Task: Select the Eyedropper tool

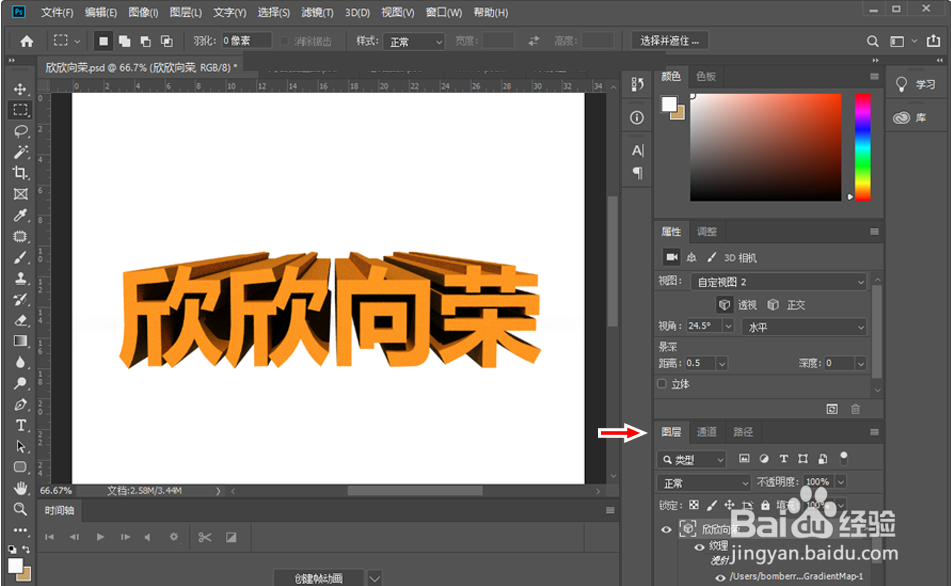Action: 20,214
